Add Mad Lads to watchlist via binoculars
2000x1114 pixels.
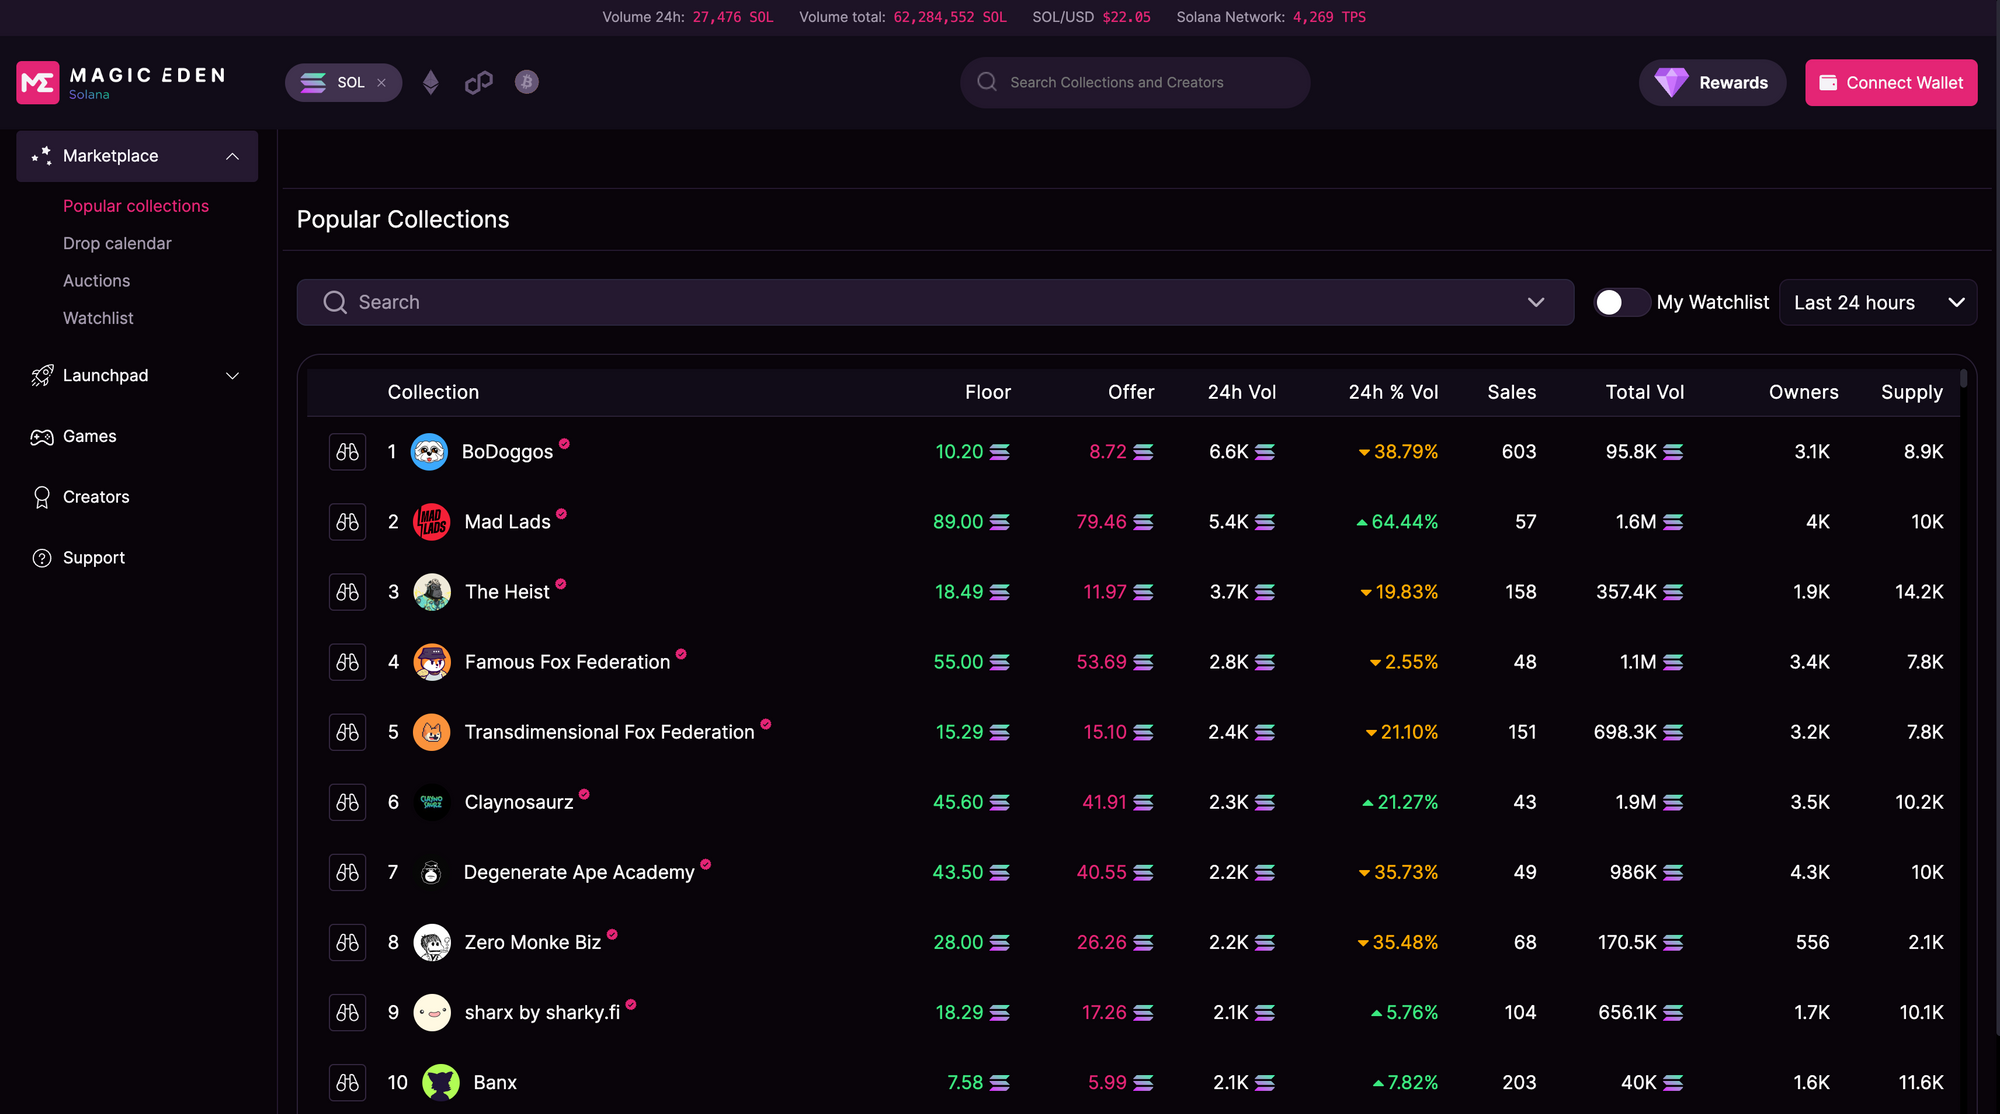[x=347, y=522]
